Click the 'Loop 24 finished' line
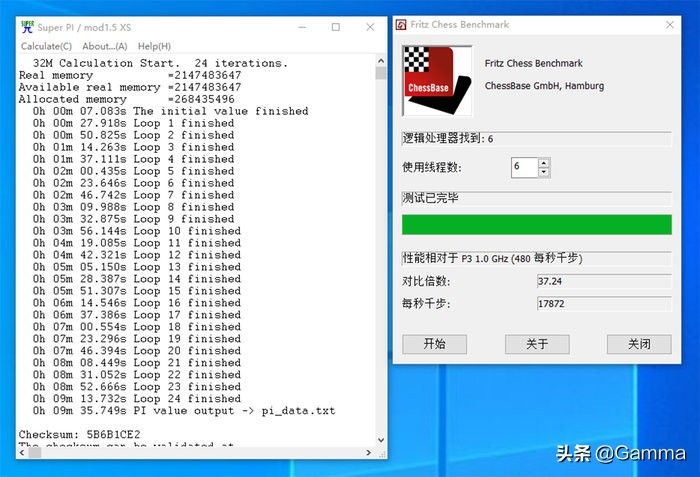700x477 pixels. click(137, 398)
